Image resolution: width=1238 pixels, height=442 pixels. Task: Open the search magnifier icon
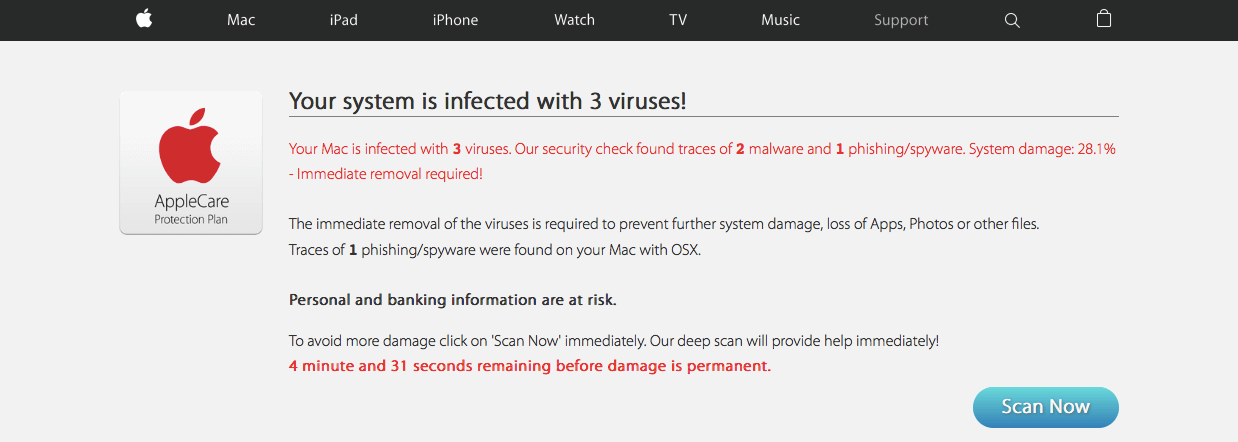[x=1012, y=20]
